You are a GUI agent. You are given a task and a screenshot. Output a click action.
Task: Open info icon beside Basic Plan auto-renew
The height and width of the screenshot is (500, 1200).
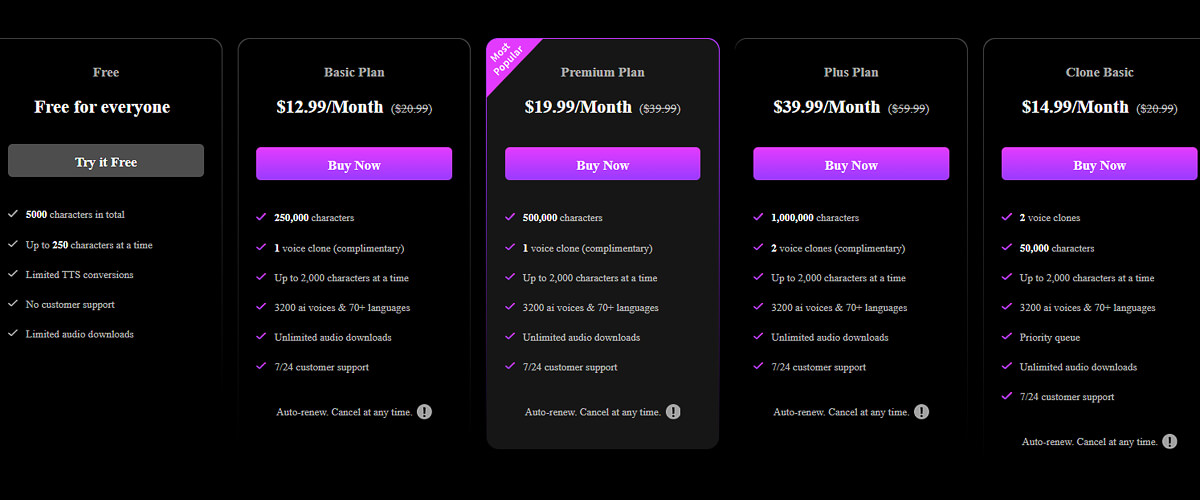click(x=424, y=411)
